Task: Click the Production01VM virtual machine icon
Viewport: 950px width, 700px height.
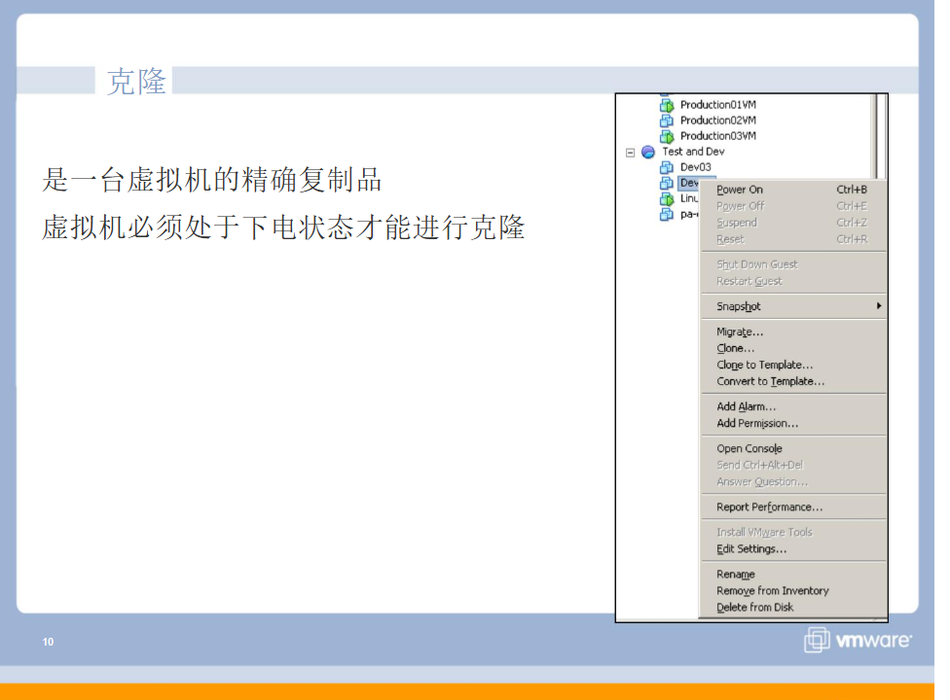Action: (667, 105)
